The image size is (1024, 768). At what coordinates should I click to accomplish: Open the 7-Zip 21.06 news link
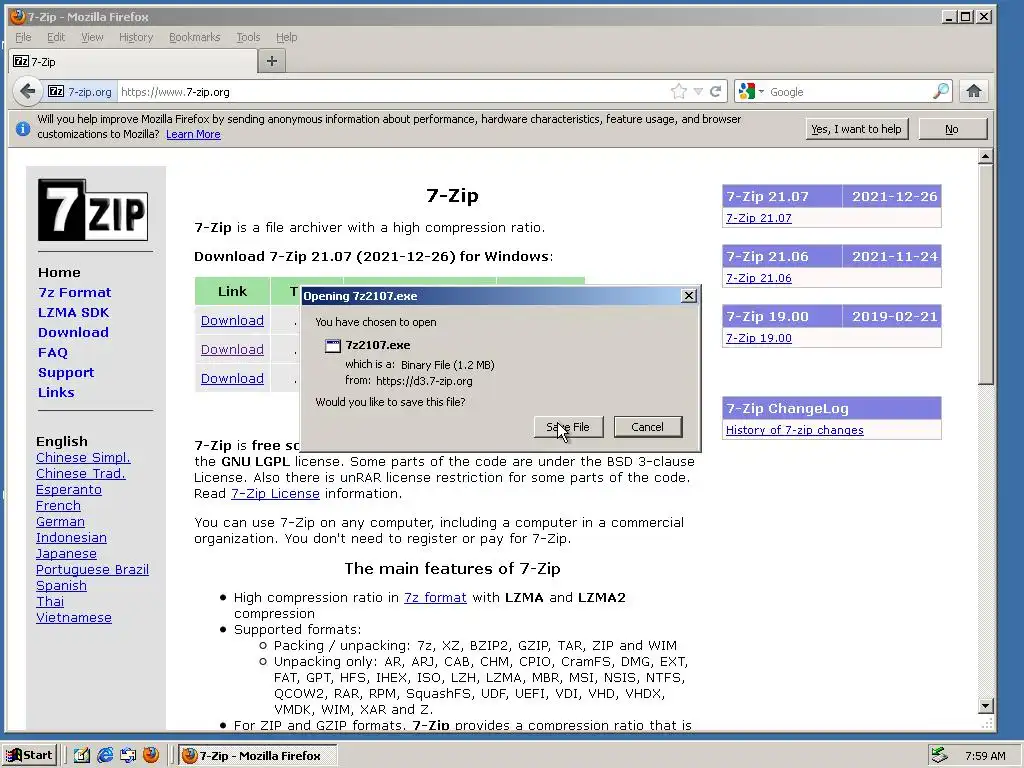(x=758, y=278)
